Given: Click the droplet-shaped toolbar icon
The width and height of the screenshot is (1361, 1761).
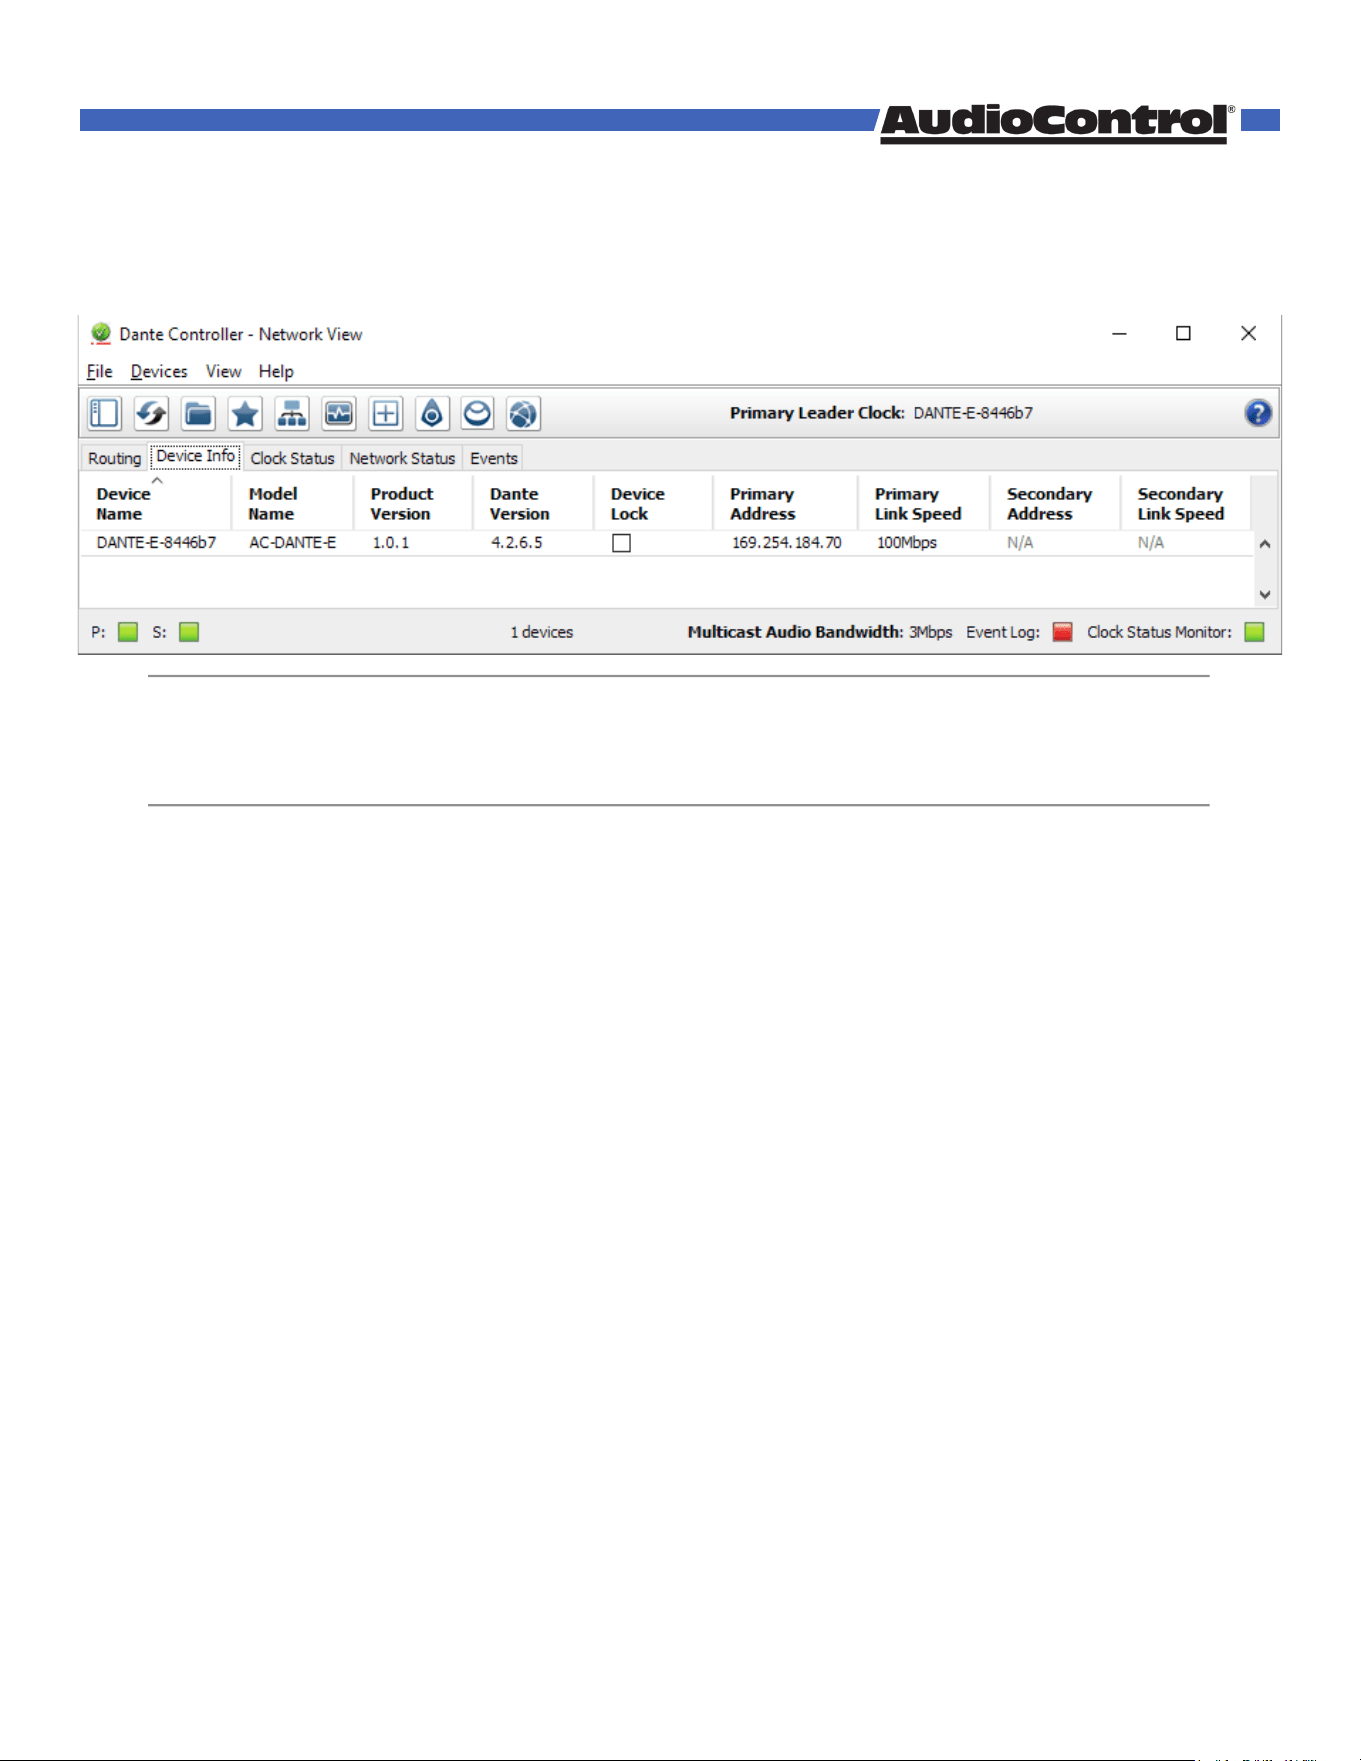Looking at the screenshot, I should click(432, 413).
